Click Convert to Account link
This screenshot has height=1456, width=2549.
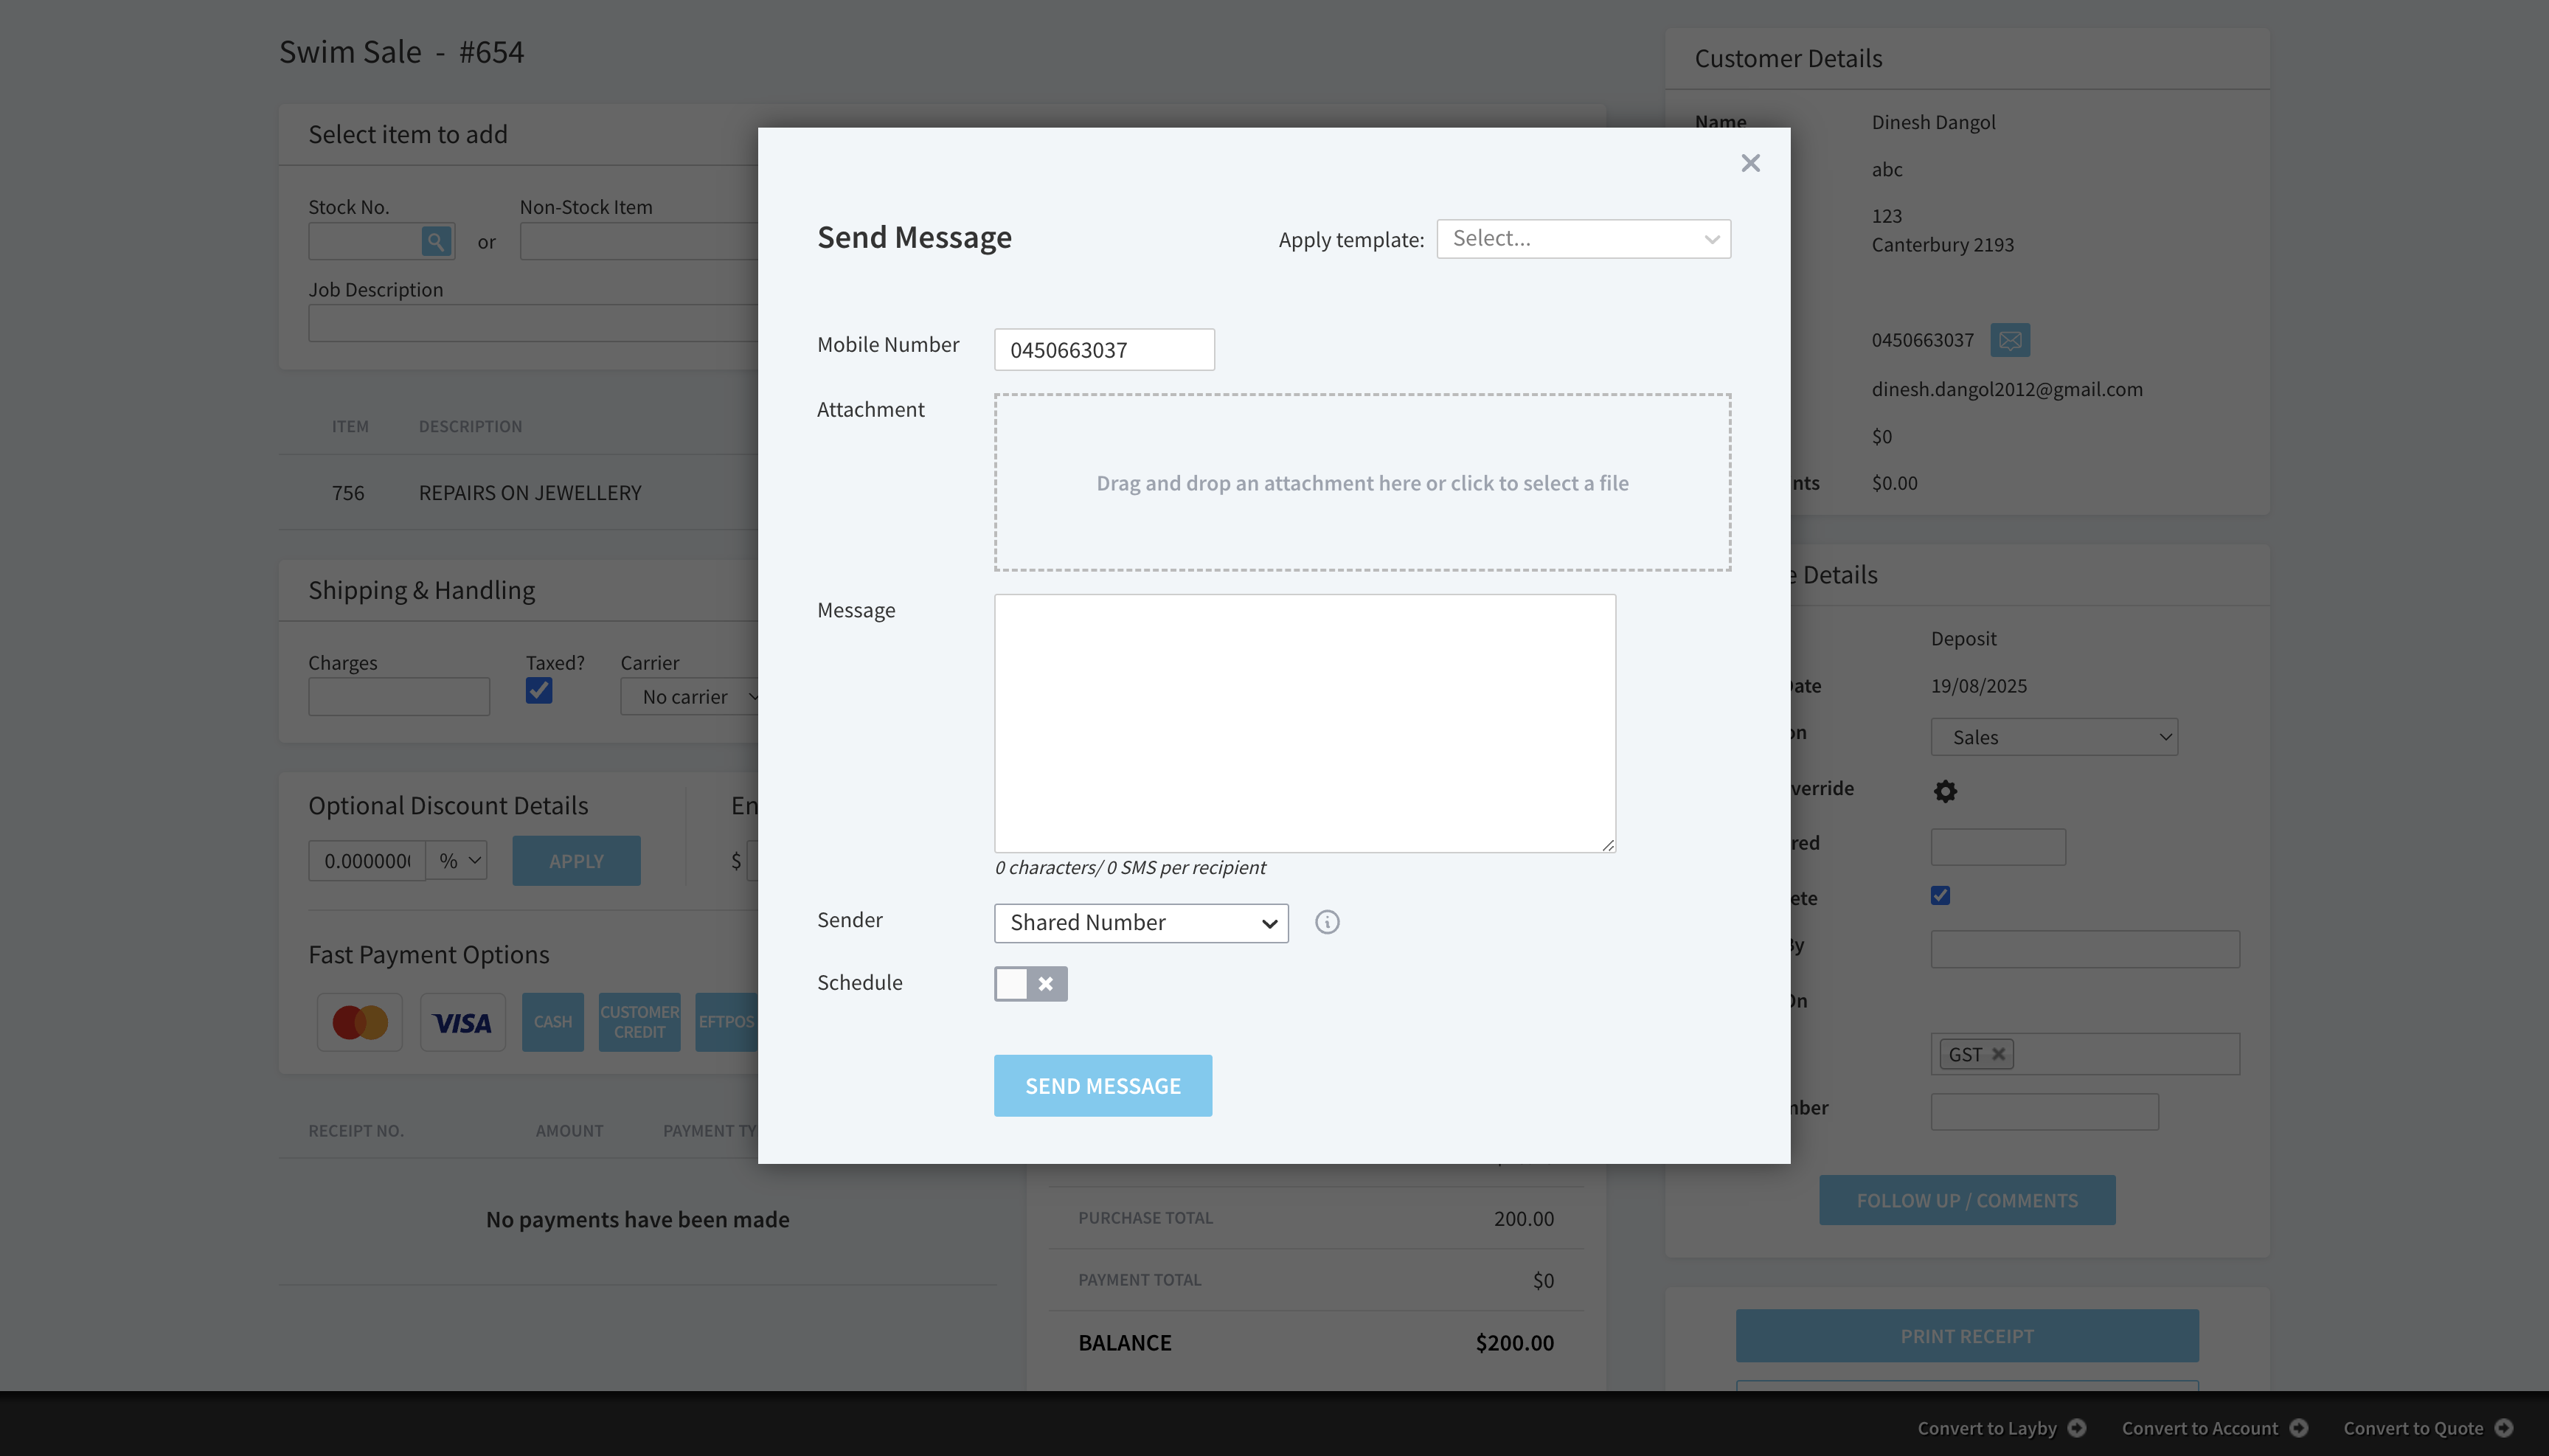click(x=2199, y=1428)
